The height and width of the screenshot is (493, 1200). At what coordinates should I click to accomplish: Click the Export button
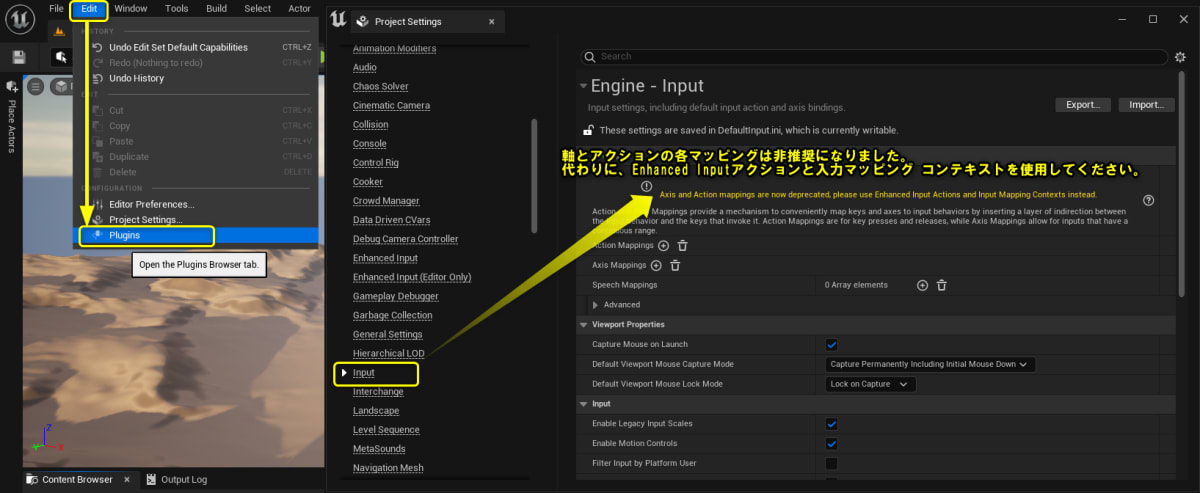[x=1082, y=104]
